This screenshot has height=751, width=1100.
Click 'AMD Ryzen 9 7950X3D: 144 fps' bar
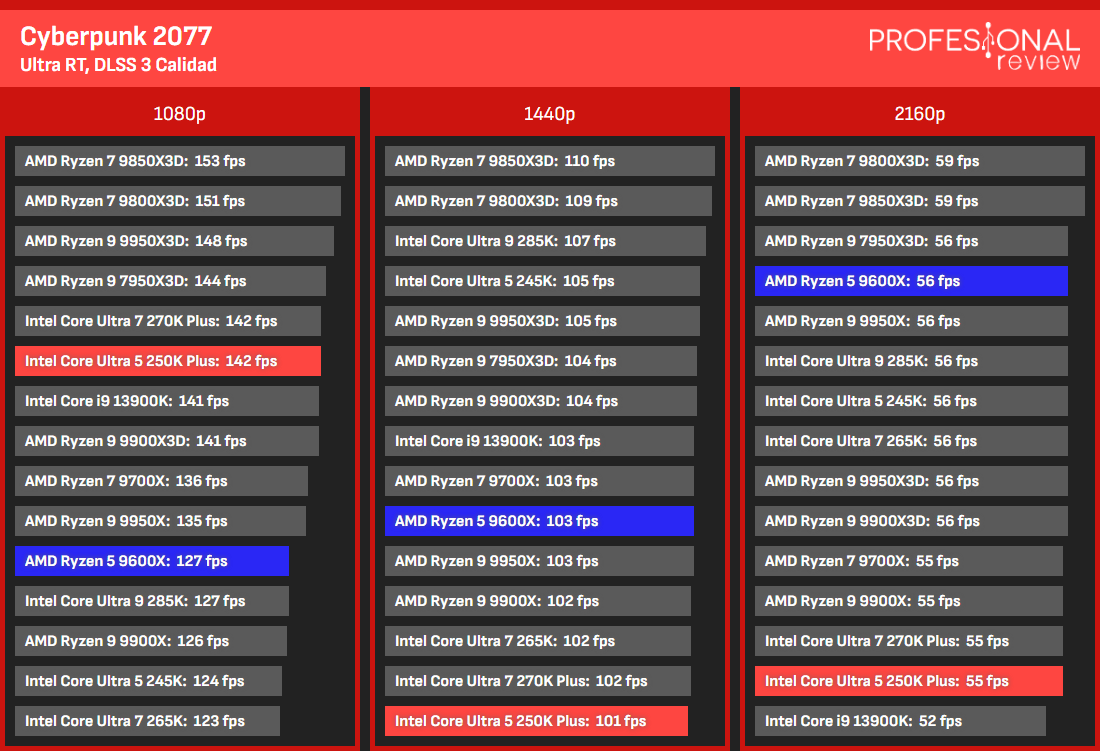click(x=170, y=280)
